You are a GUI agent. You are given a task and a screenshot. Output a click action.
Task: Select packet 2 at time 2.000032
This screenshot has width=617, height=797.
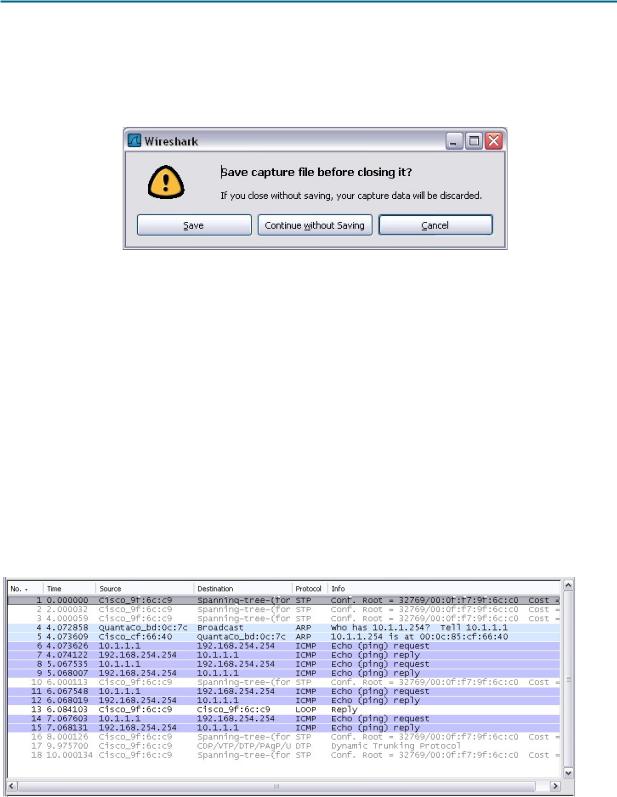point(284,609)
